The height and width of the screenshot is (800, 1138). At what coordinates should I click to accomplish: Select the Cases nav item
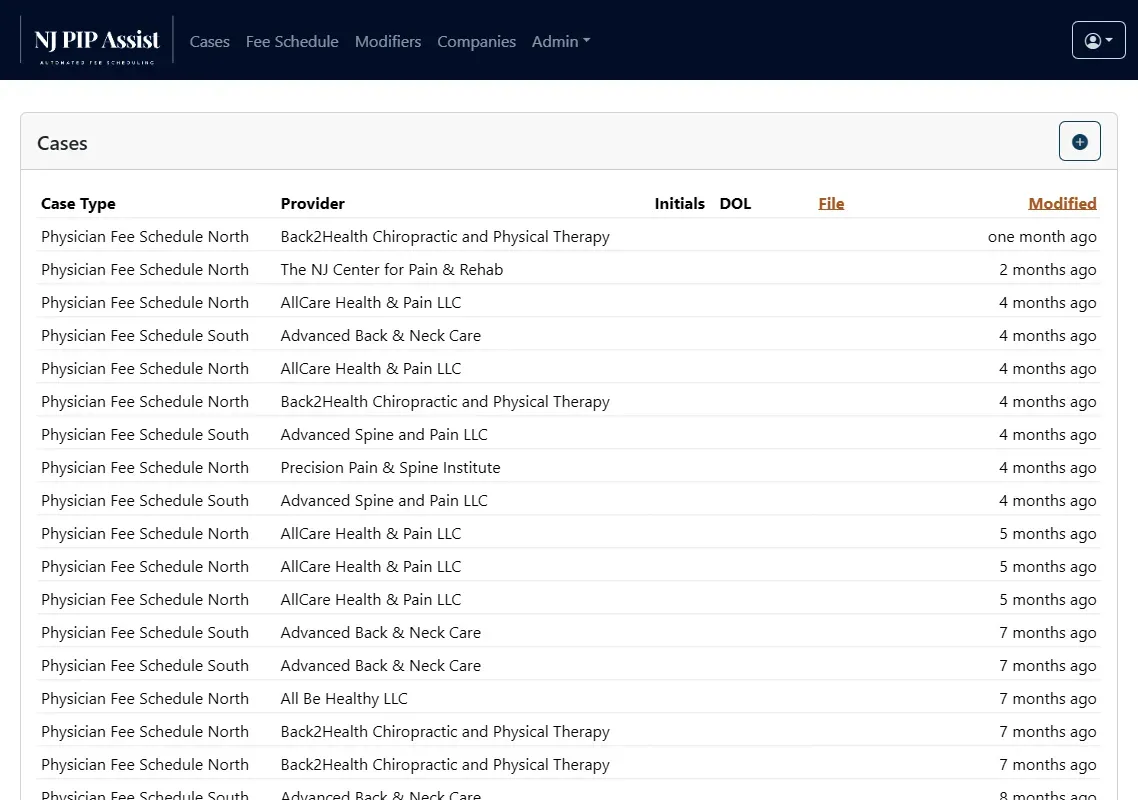coord(210,41)
